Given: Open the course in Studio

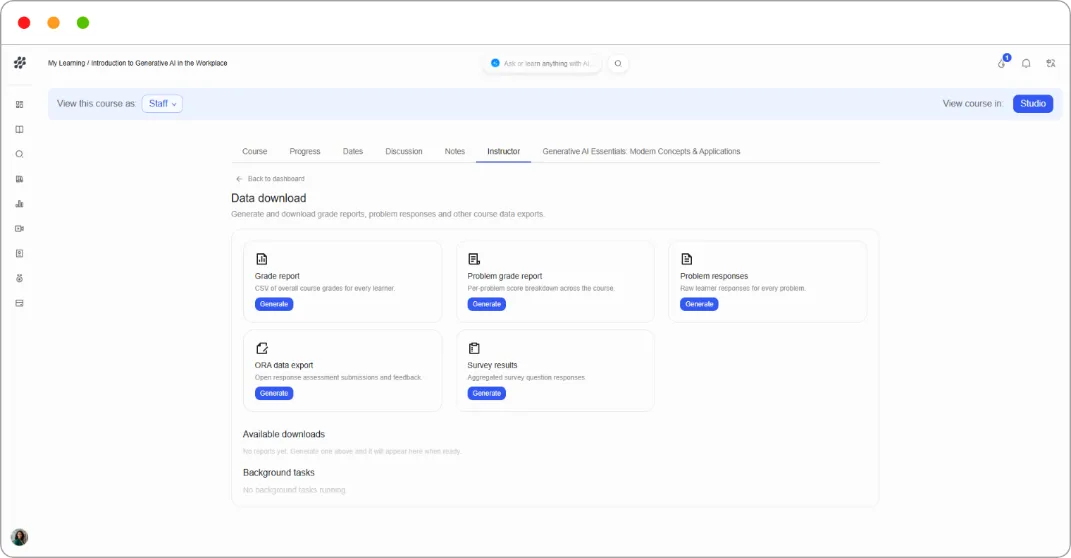Looking at the screenshot, I should click(x=1033, y=104).
